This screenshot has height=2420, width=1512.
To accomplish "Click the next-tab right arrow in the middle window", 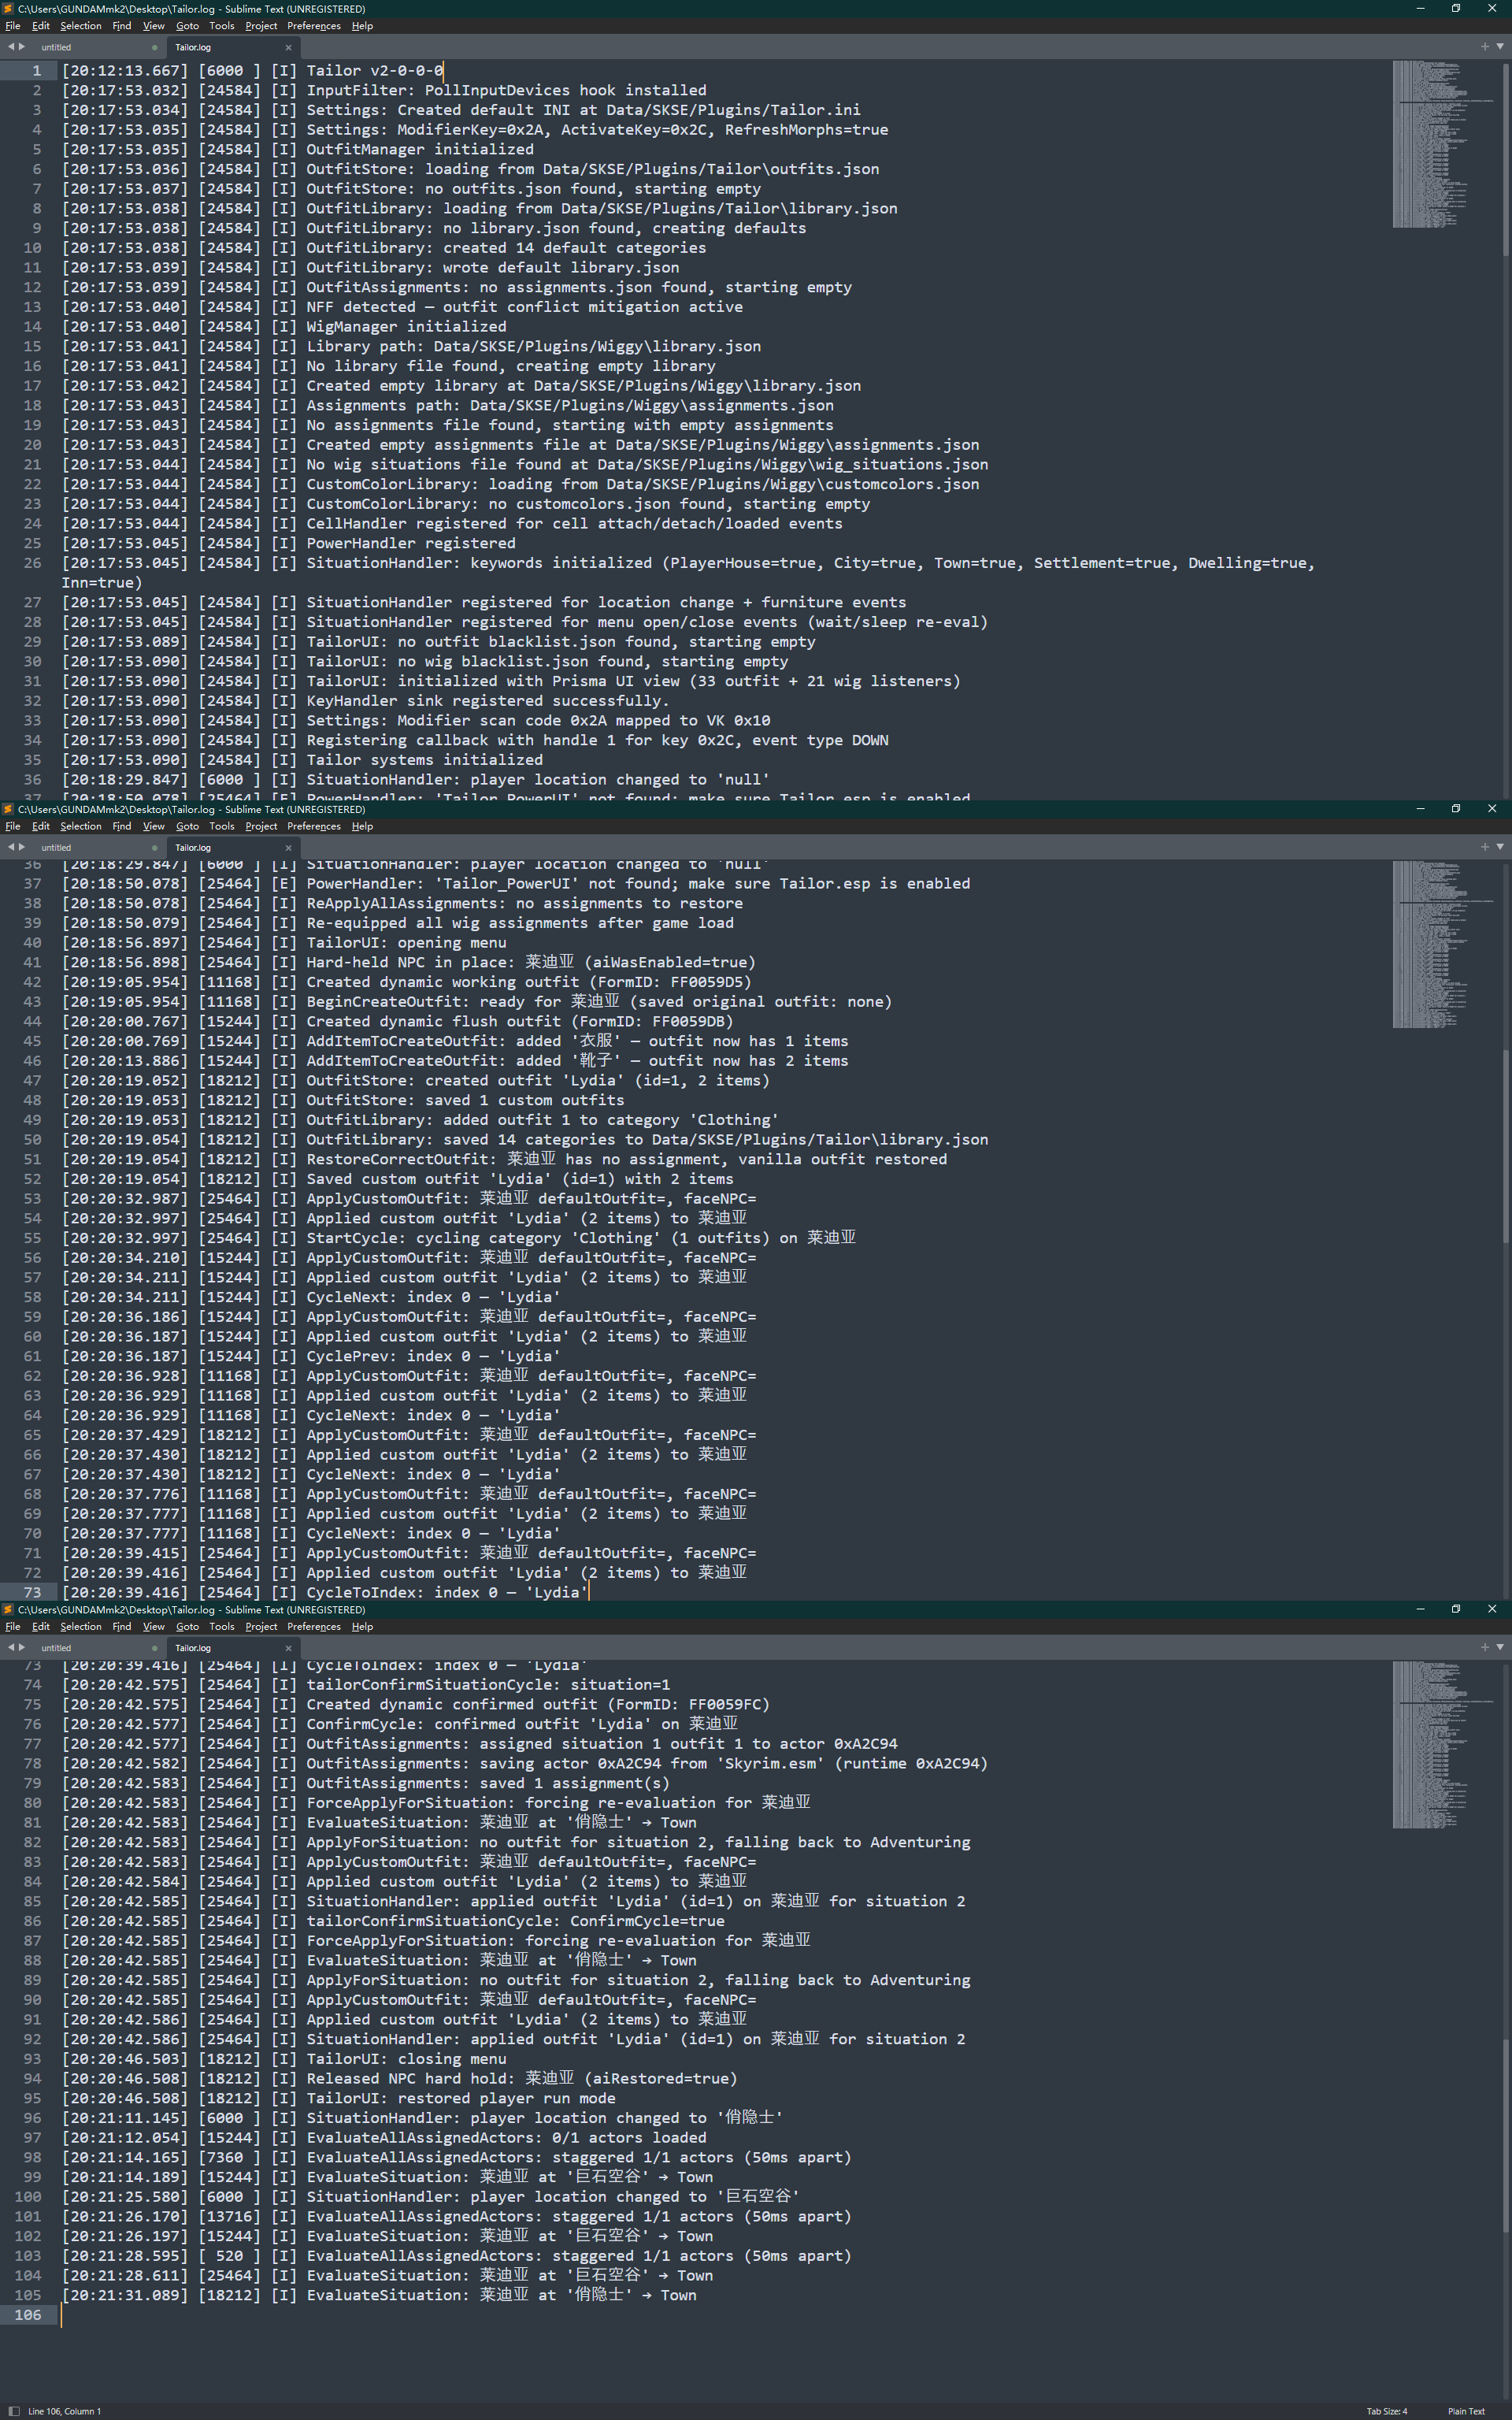I will [22, 847].
